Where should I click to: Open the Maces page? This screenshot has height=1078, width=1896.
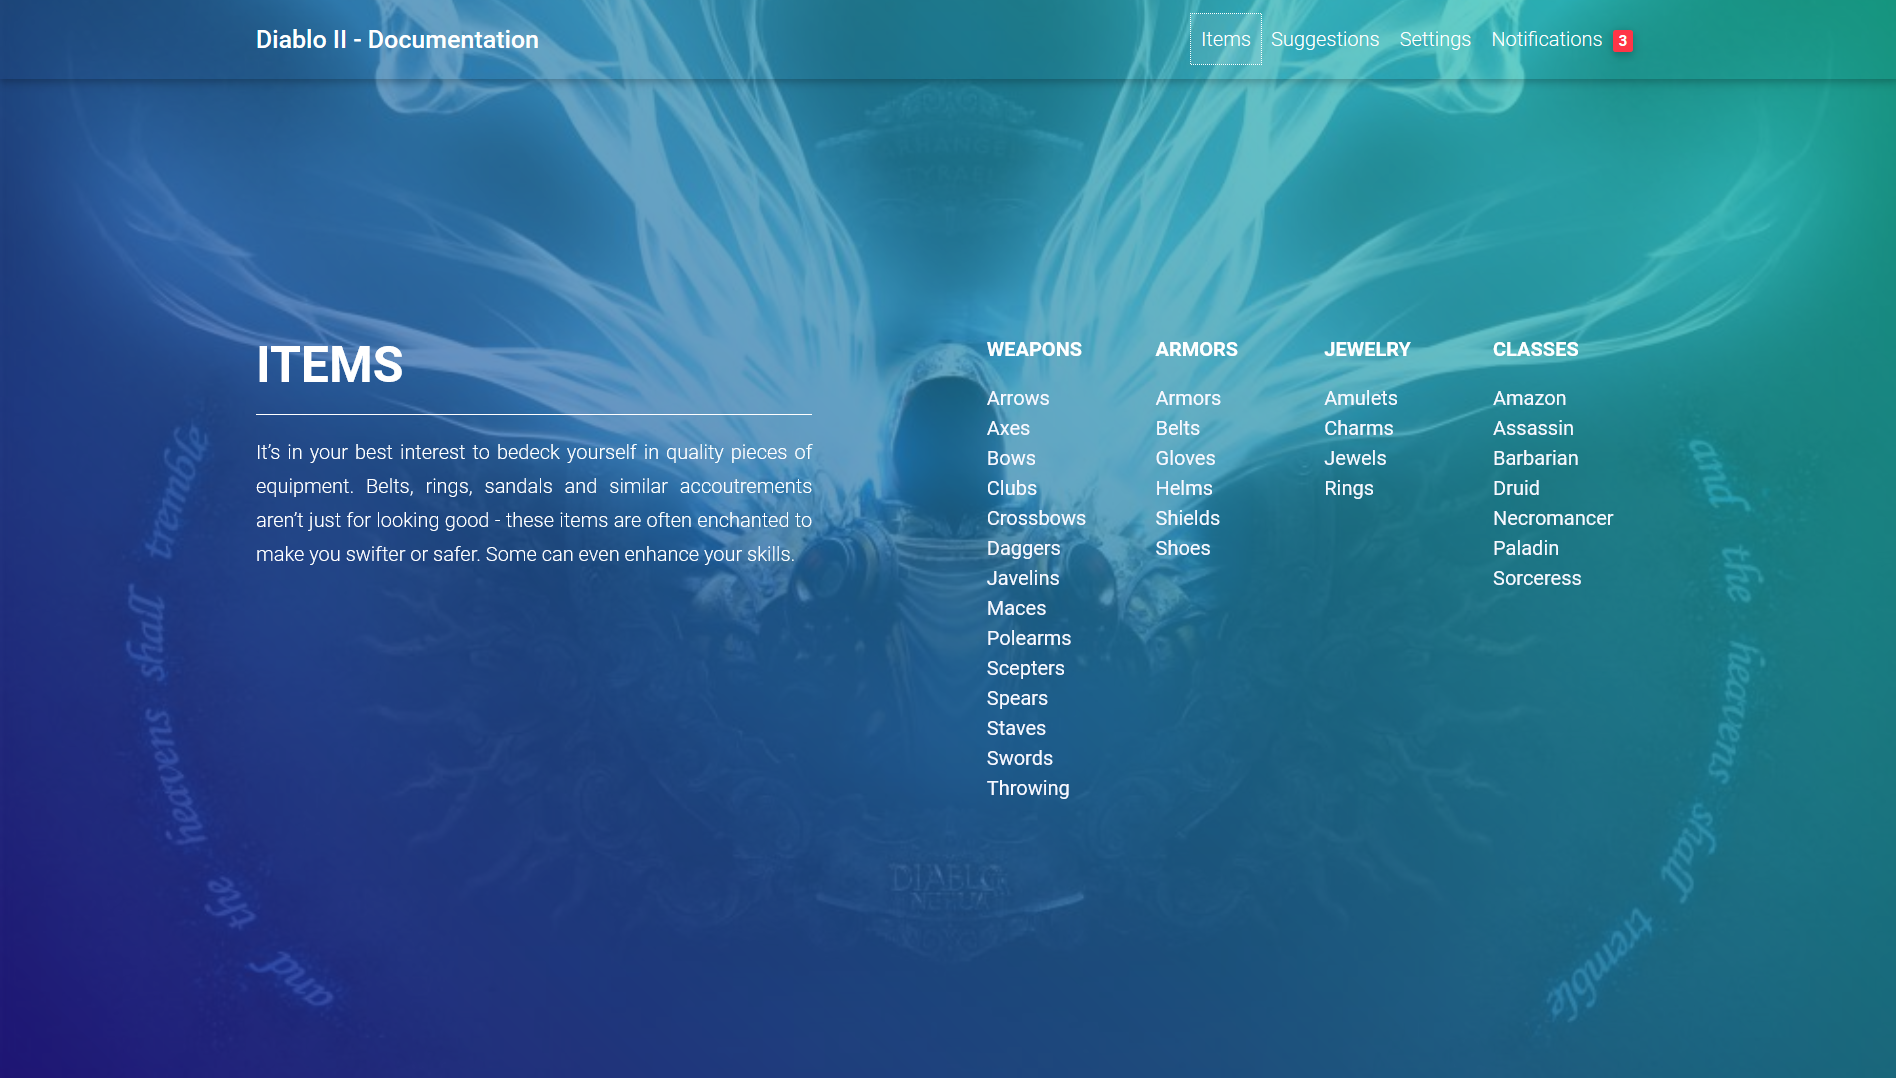(x=1016, y=608)
